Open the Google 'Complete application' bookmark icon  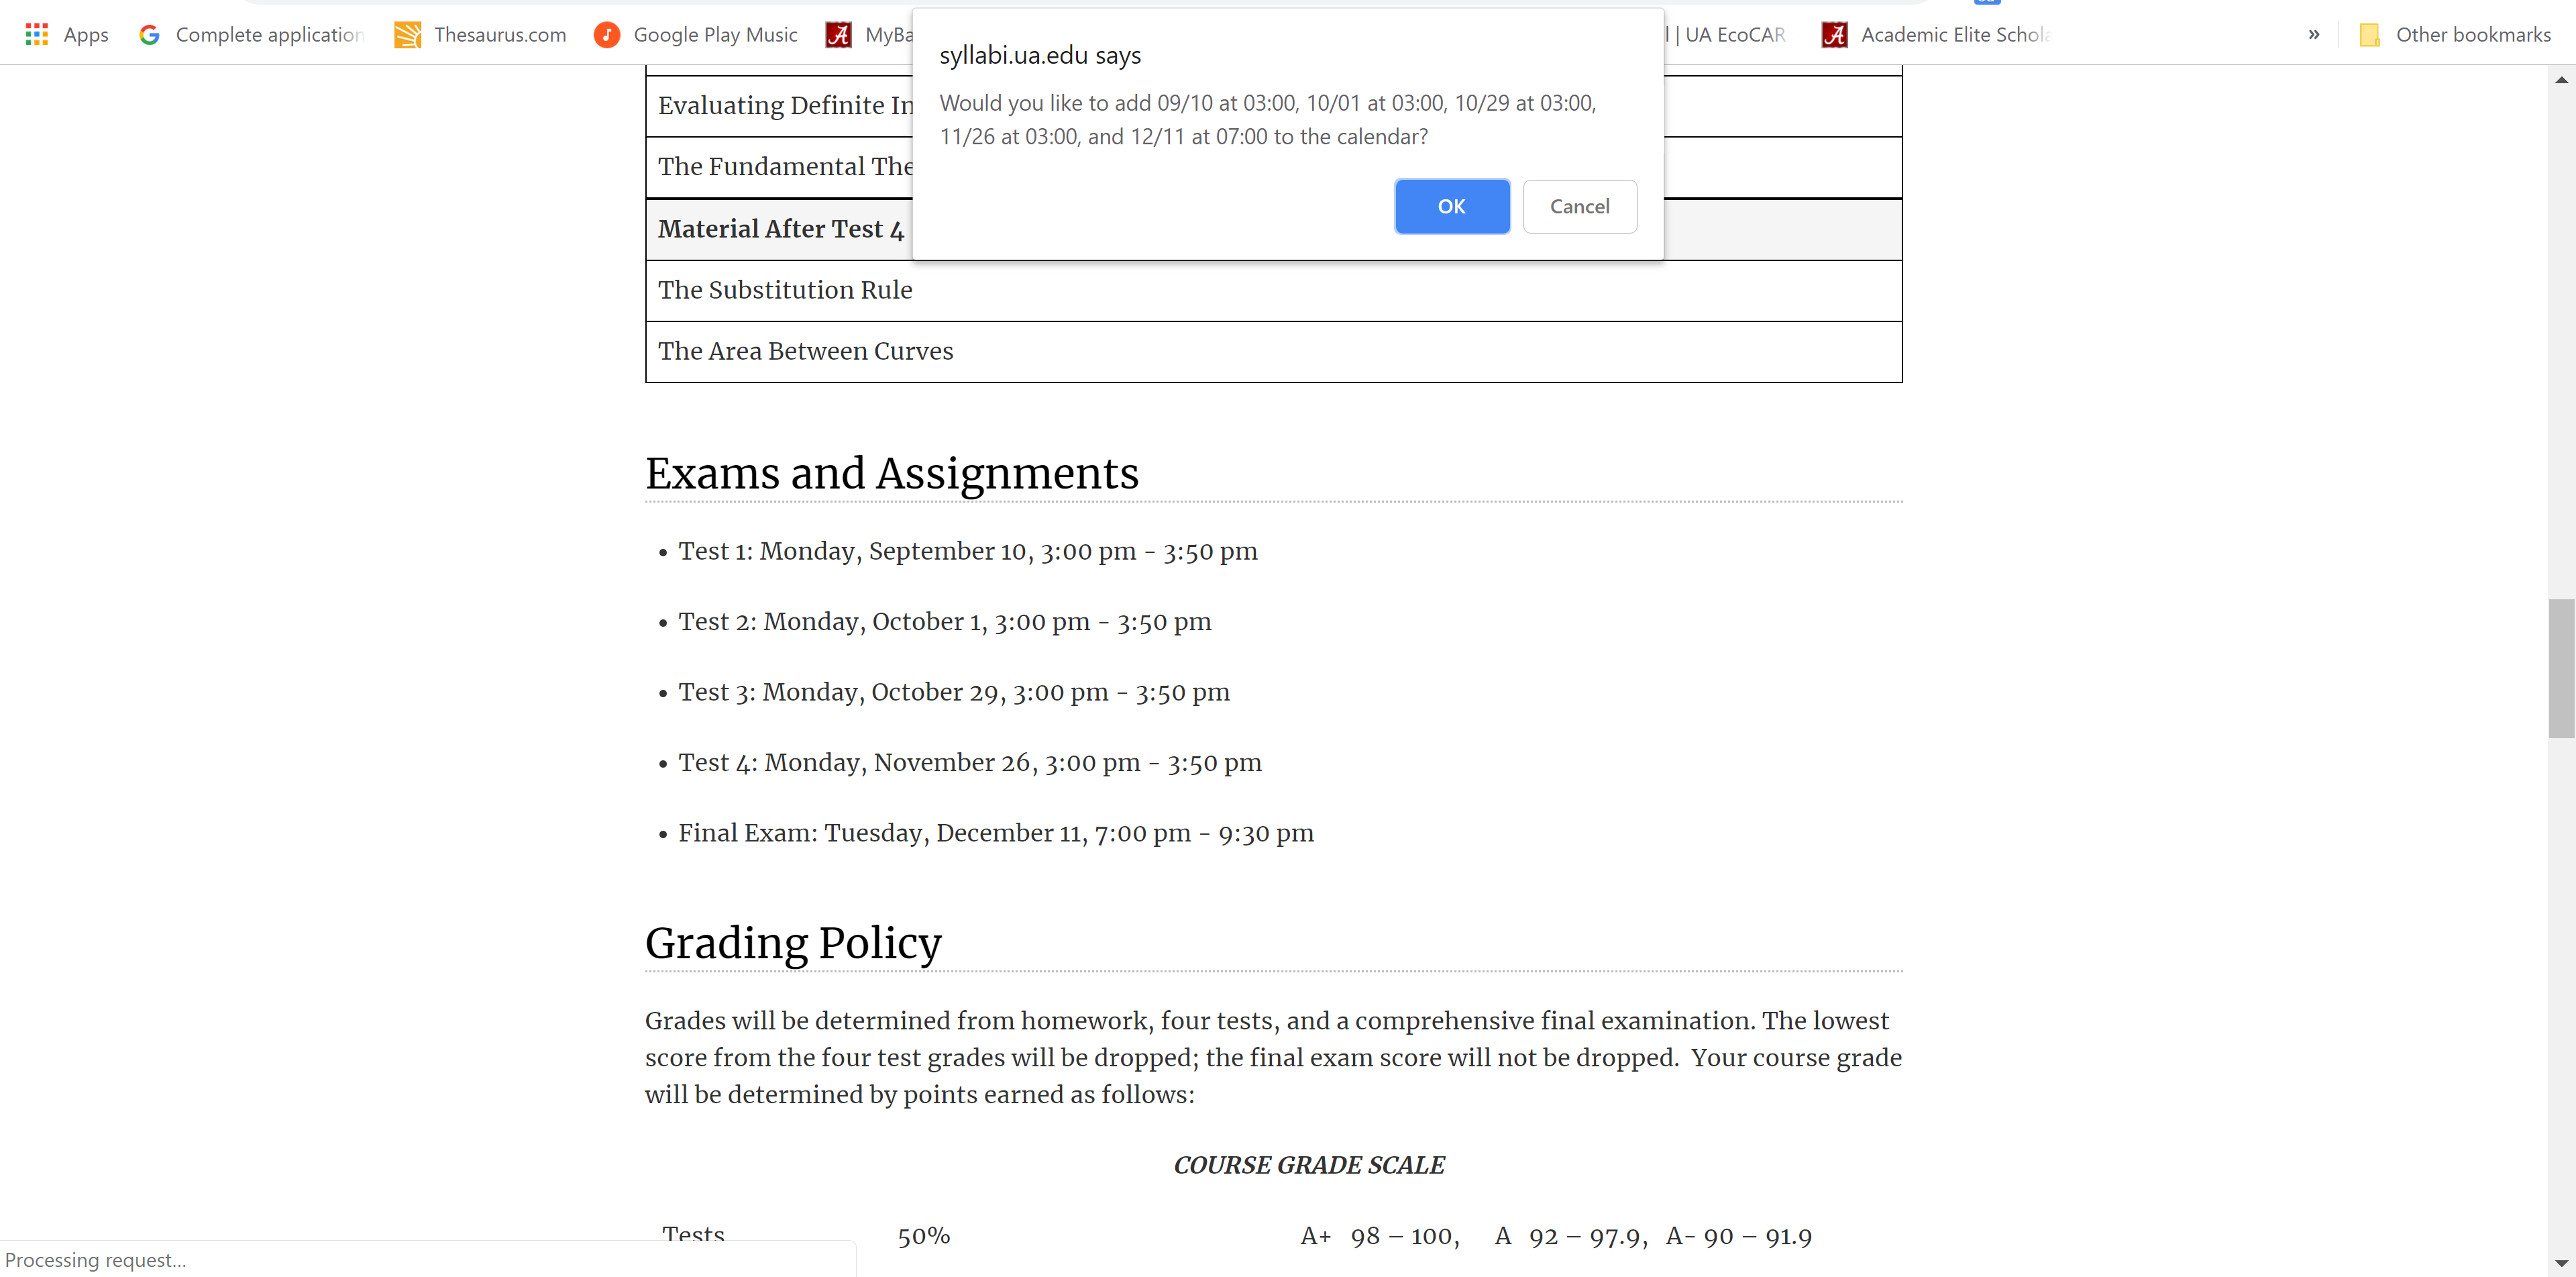pyautogui.click(x=150, y=35)
